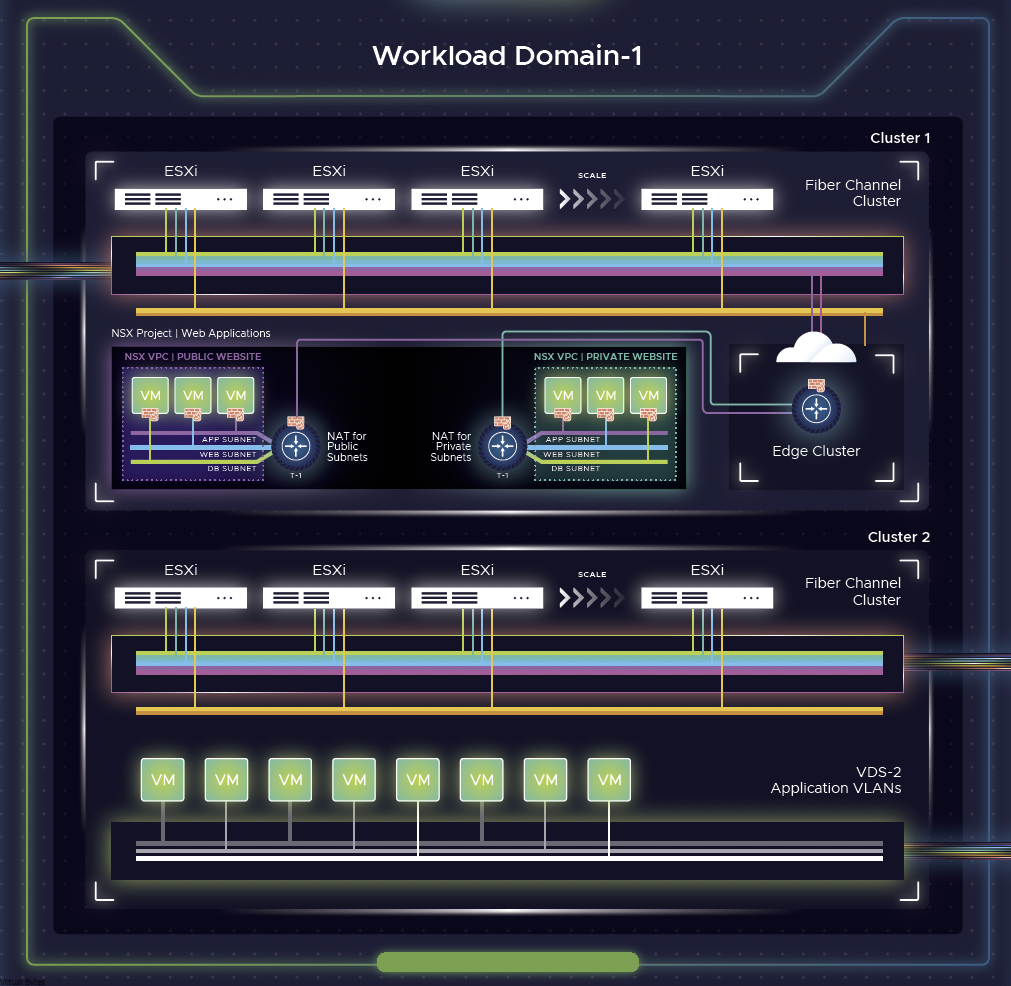The image size is (1011, 986).
Task: Select the eighth VM on VDS-2 in Cluster 2
Action: click(x=609, y=780)
